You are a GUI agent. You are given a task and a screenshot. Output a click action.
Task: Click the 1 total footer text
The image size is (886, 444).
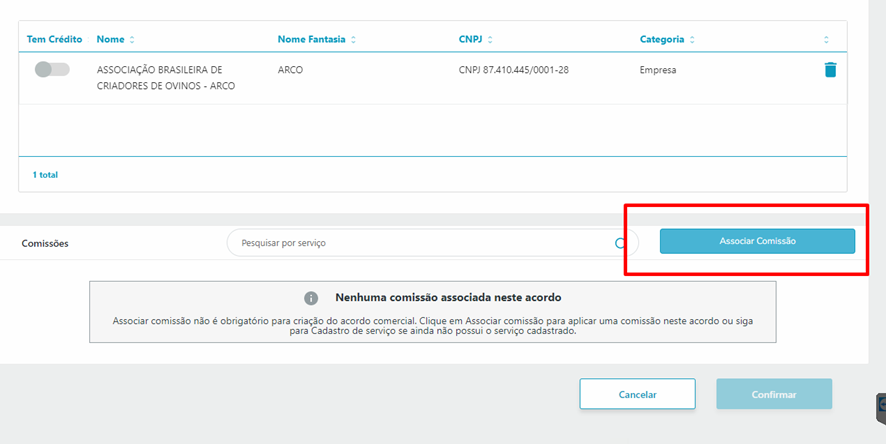45,175
